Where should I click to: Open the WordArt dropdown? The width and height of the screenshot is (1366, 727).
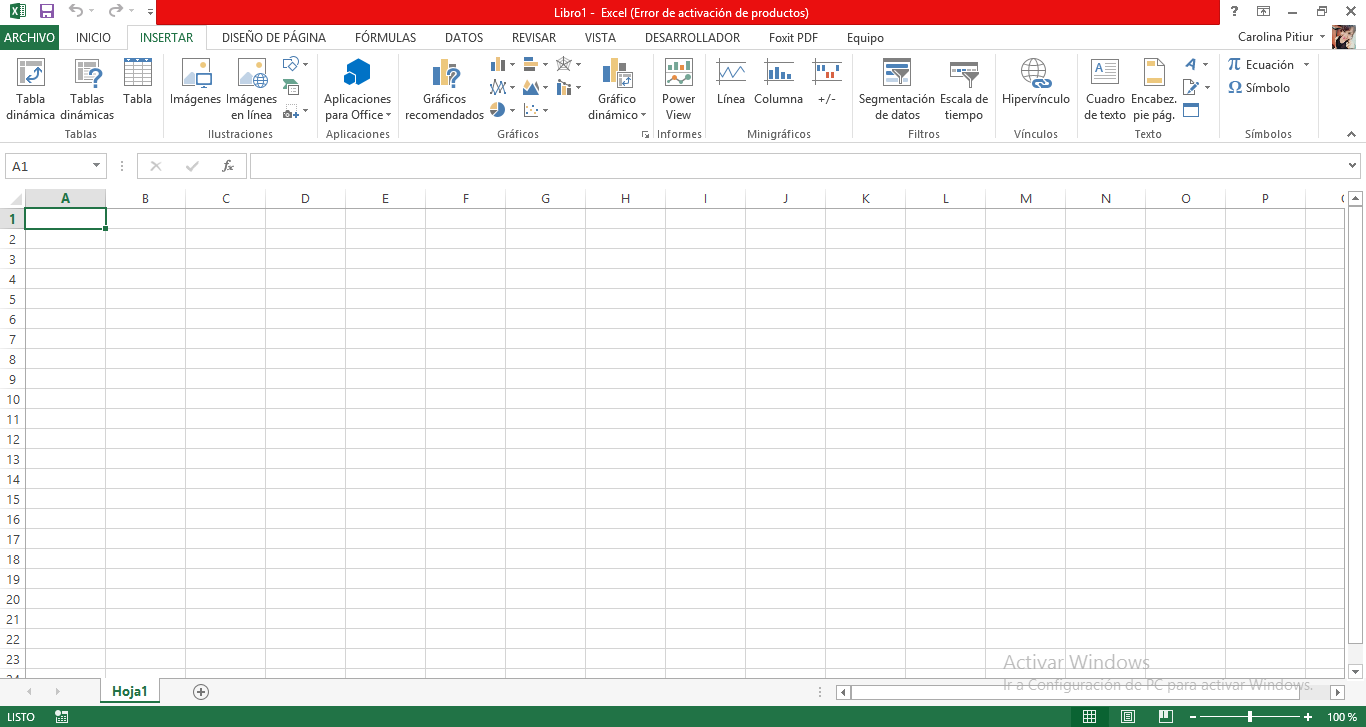click(1196, 64)
